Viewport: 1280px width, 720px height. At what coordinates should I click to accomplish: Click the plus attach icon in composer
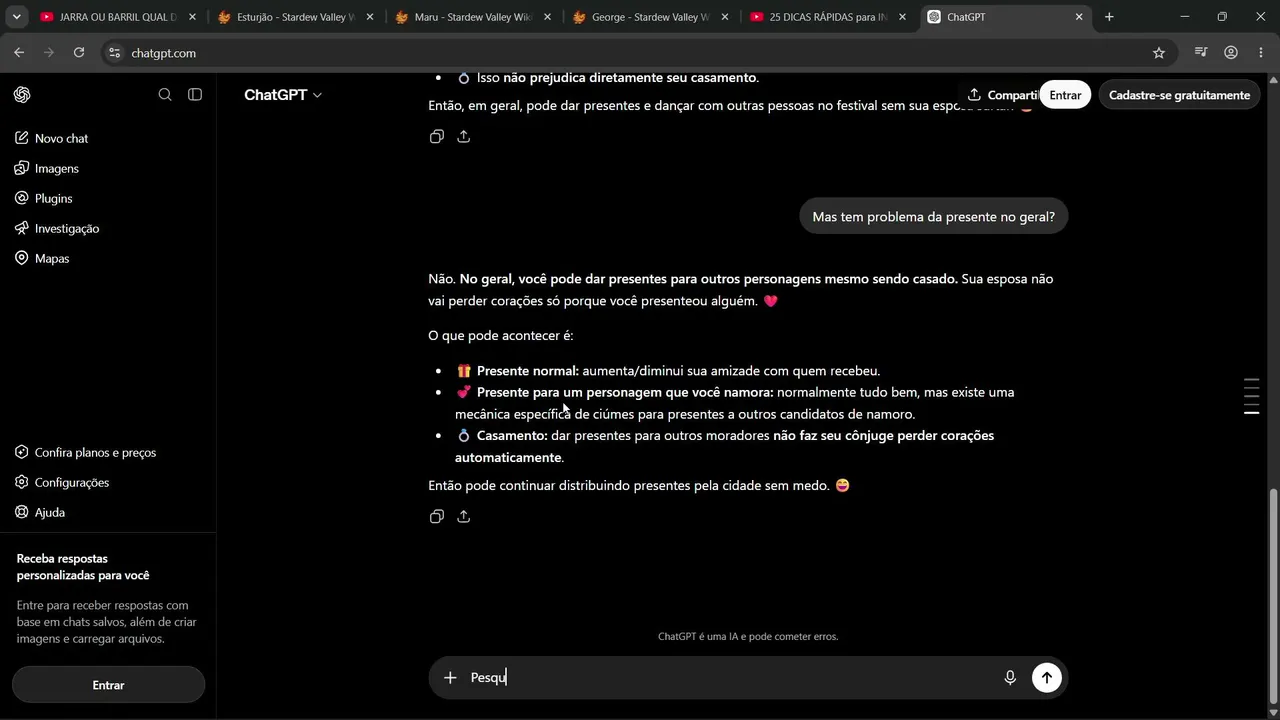(450, 678)
